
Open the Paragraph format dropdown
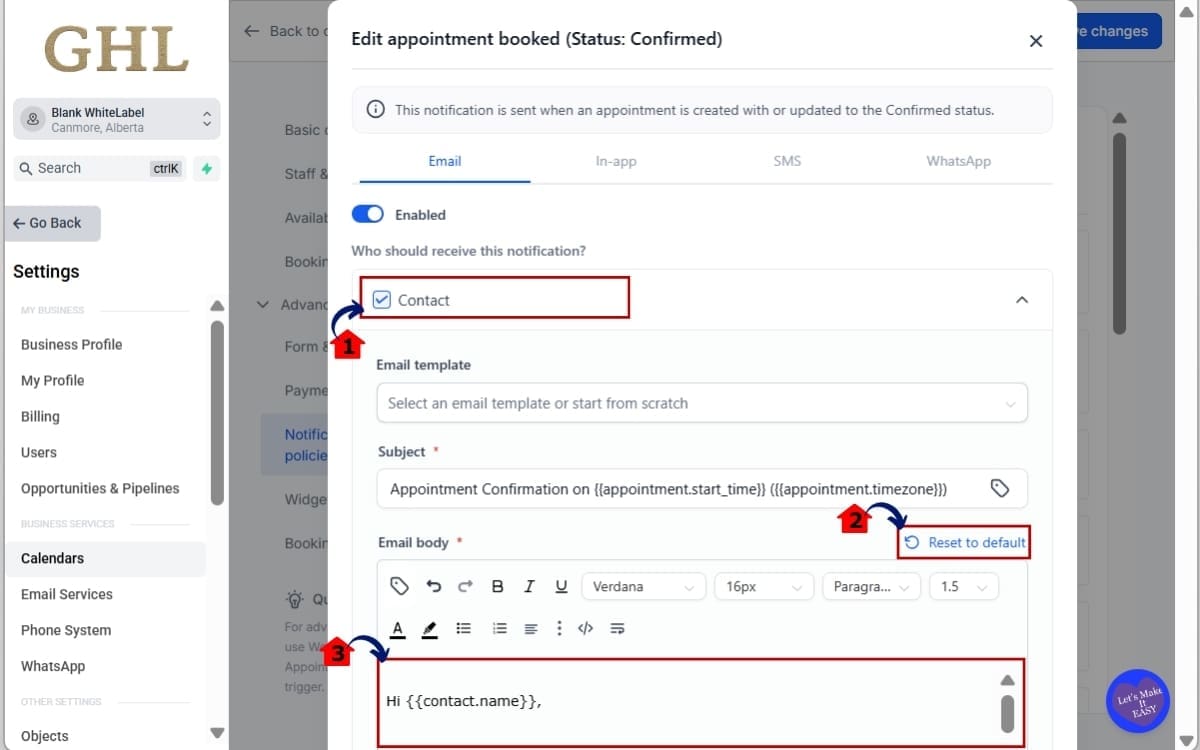(871, 586)
